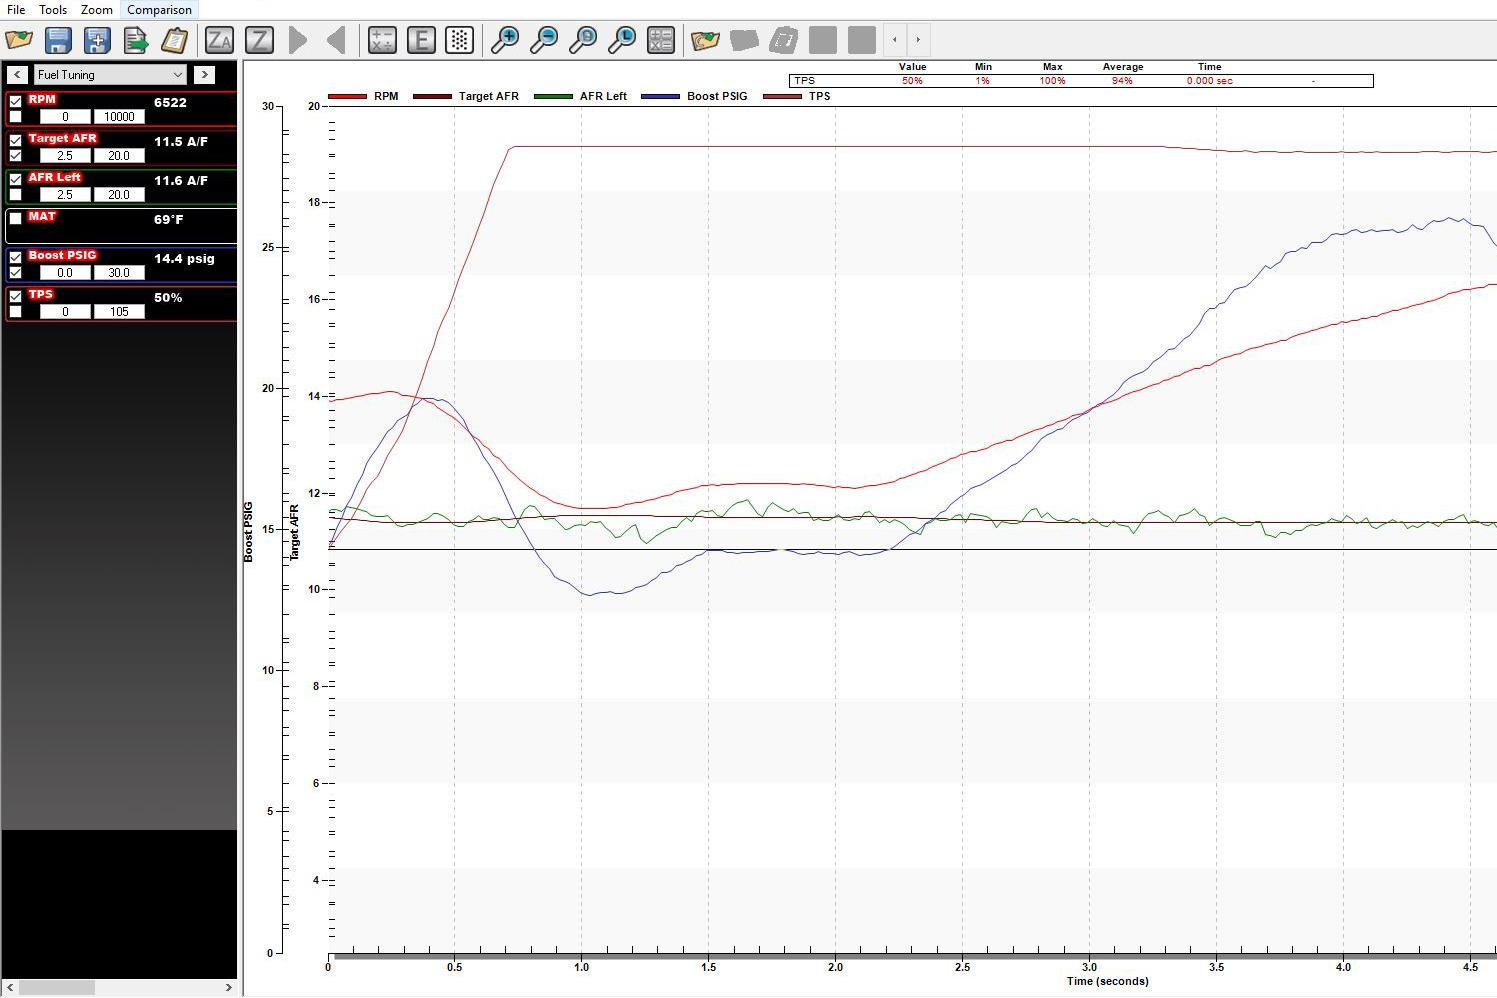Click Boost PSIG minimum field 0.0

click(x=65, y=273)
